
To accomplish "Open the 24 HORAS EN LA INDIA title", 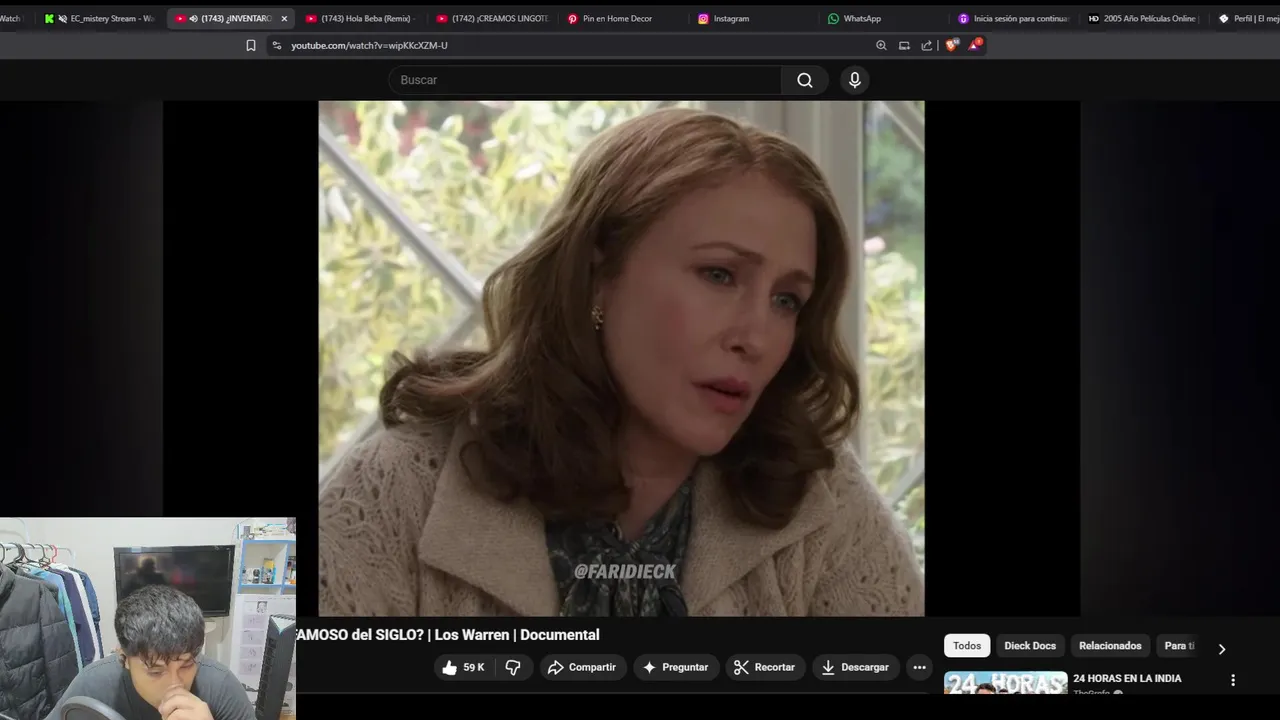I will click(x=1127, y=678).
